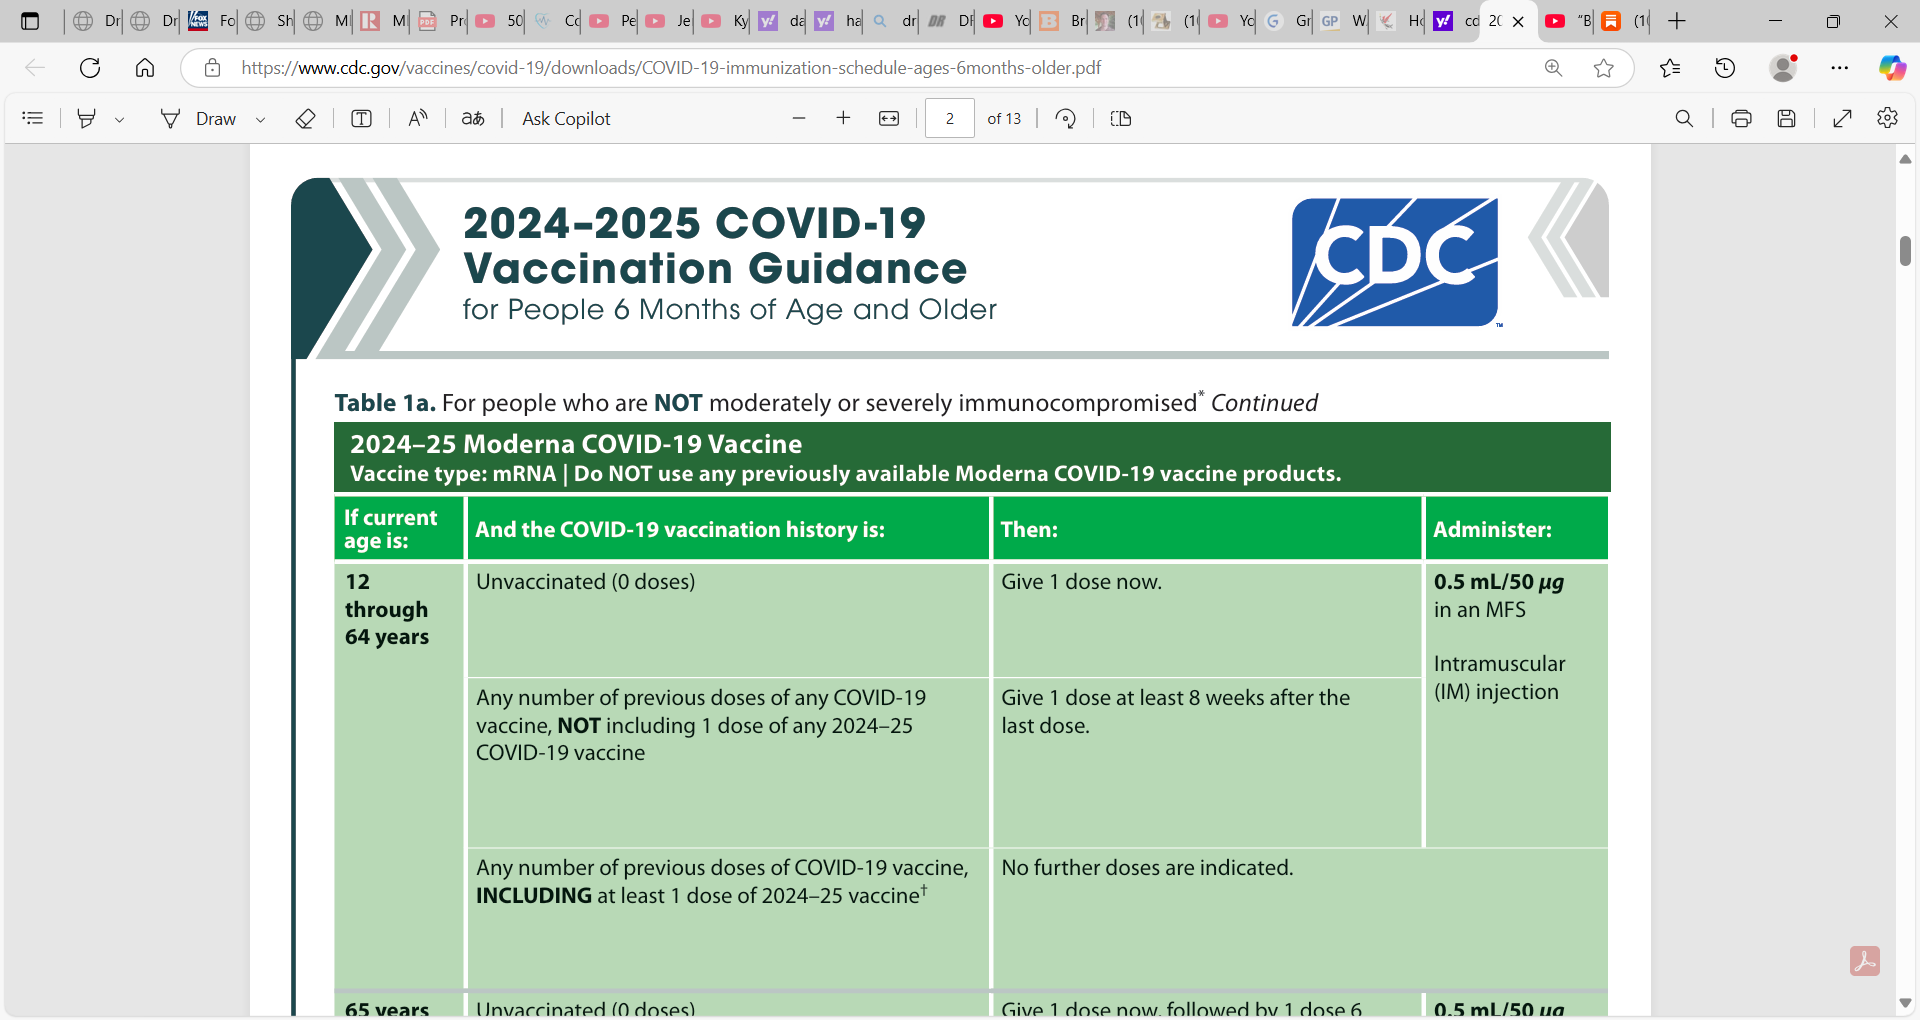Click 'Unvaccinated (0 doses)' for 12–64 years
Screen dimensions: 1920x1020
(586, 582)
